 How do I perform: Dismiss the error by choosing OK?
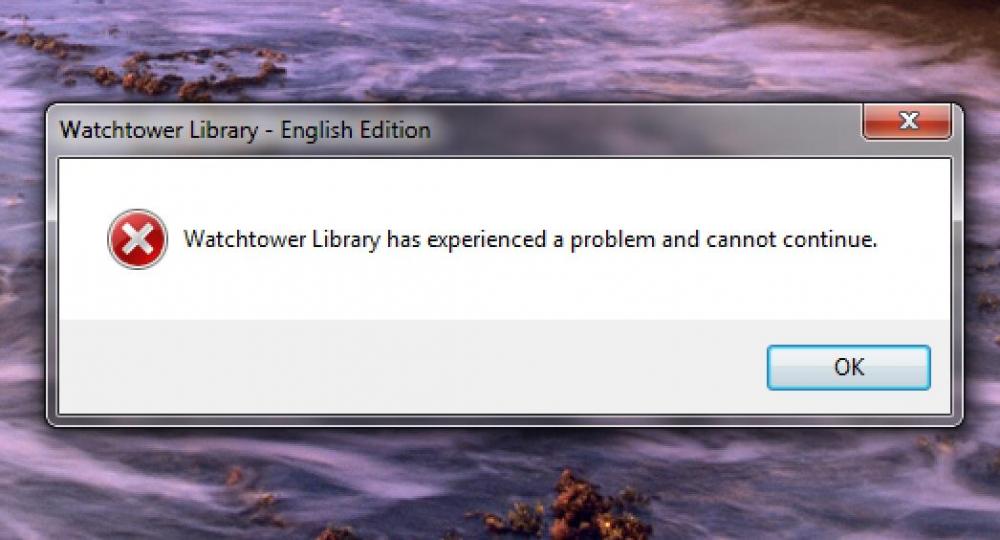[x=848, y=367]
